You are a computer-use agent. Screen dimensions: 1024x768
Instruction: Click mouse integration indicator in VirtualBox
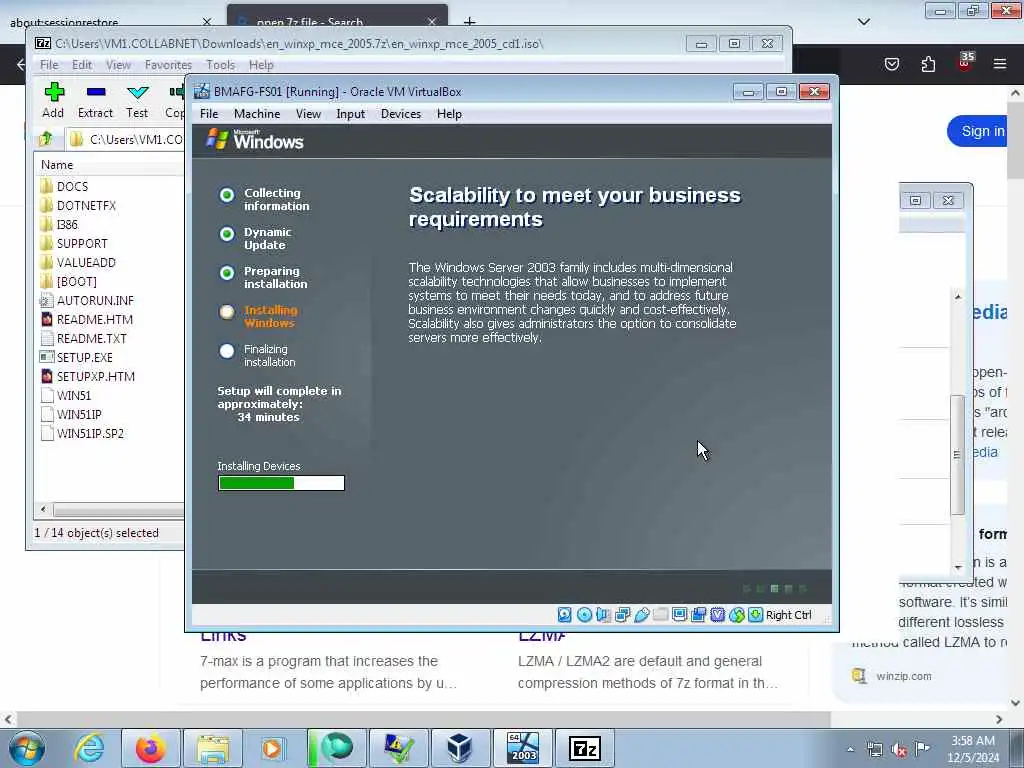point(737,615)
